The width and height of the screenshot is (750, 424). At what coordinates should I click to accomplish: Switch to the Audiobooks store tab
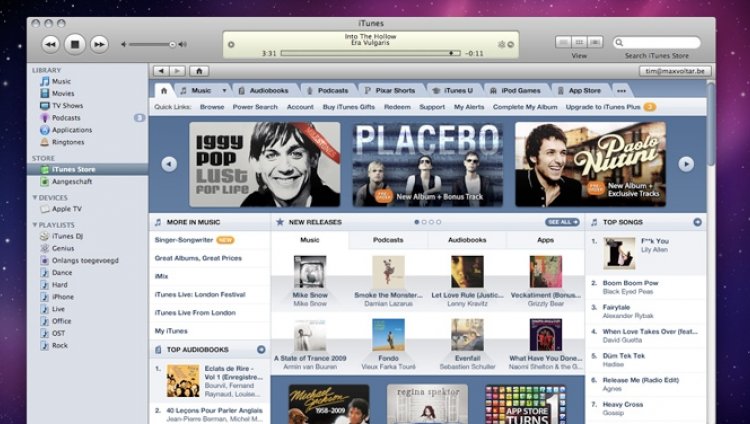[x=264, y=90]
